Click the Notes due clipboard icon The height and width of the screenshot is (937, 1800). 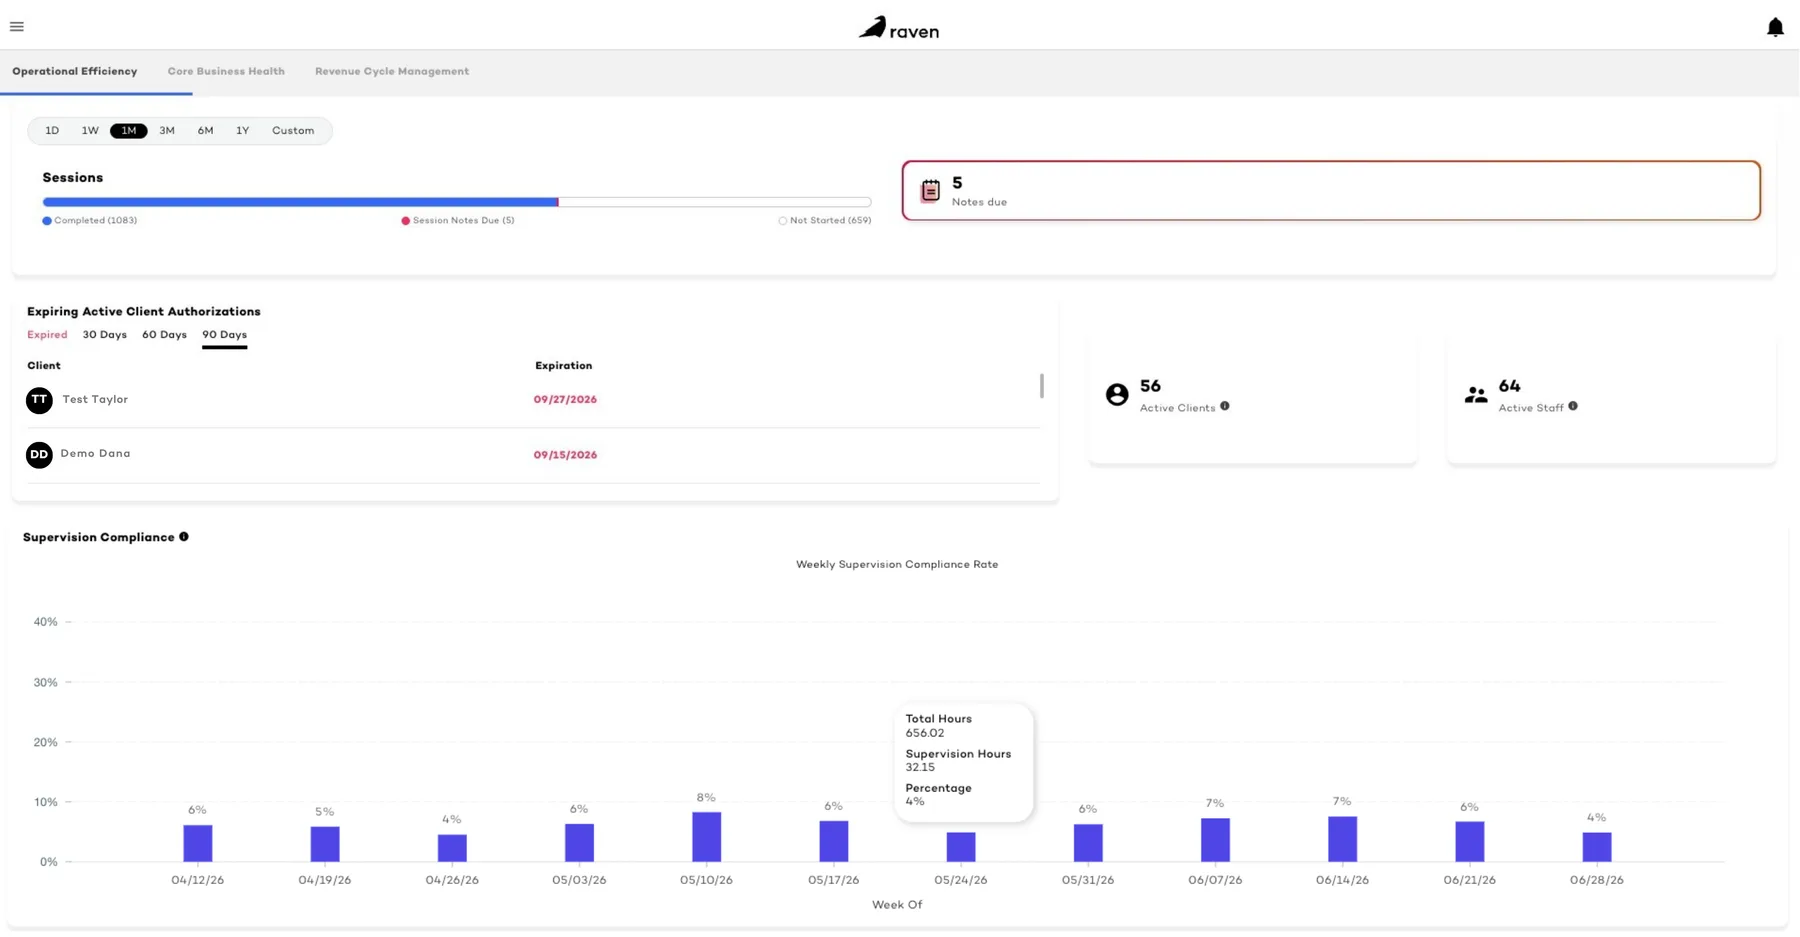tap(930, 190)
